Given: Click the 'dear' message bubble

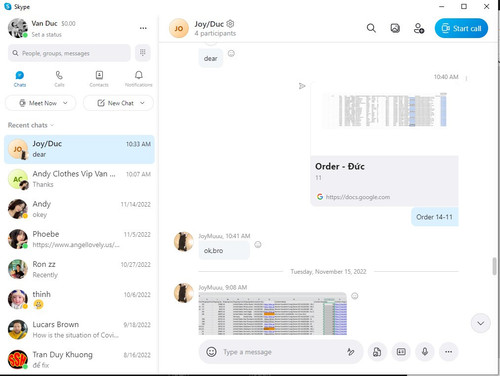Looking at the screenshot, I should [x=211, y=58].
